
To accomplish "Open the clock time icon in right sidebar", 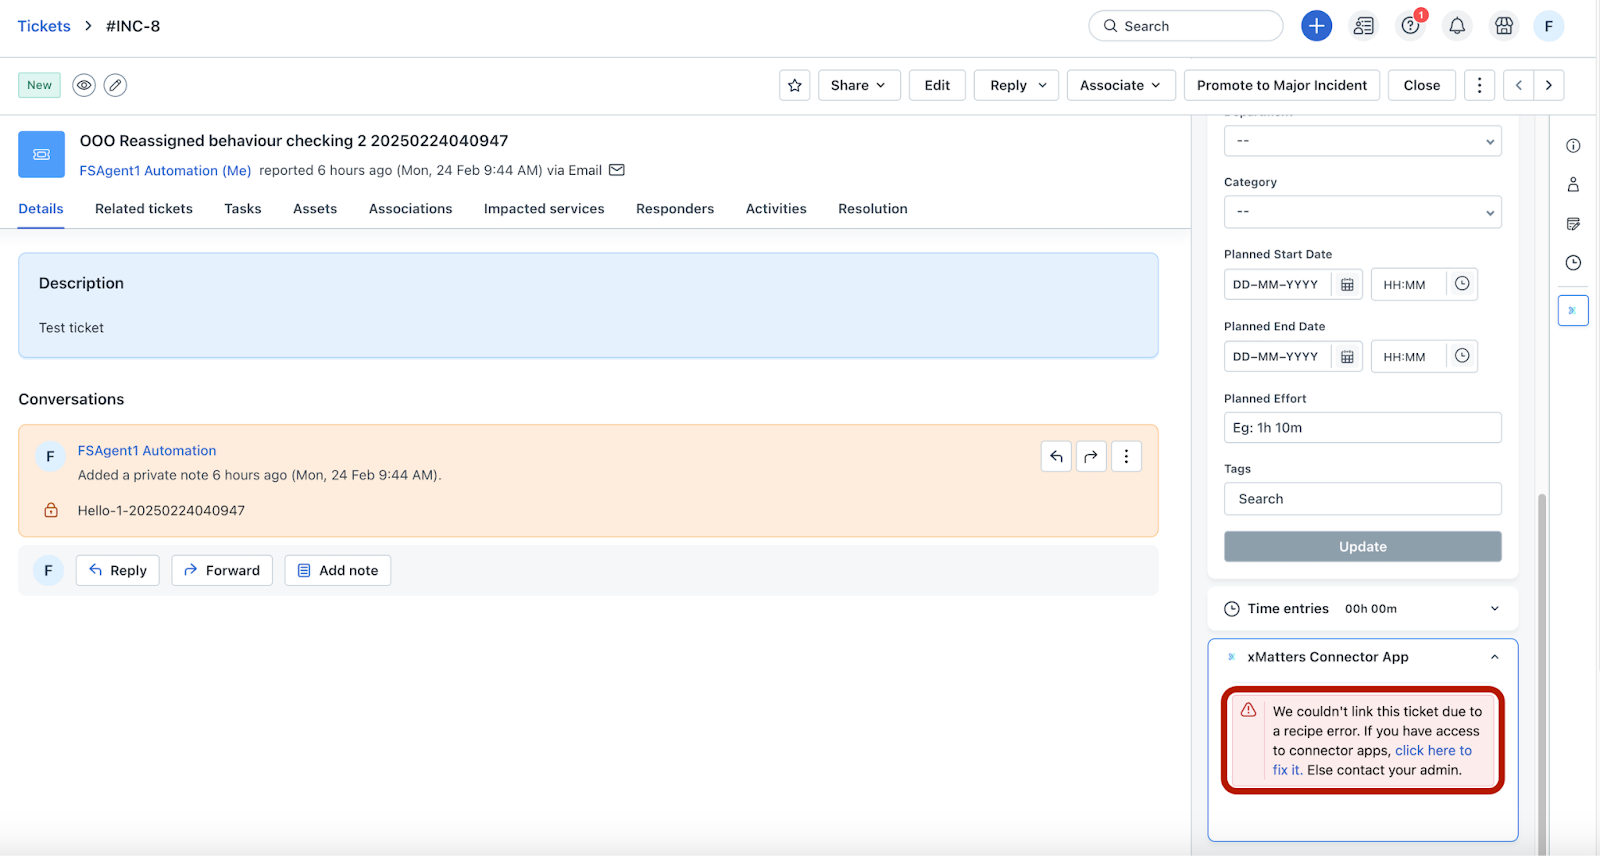I will click(x=1573, y=263).
